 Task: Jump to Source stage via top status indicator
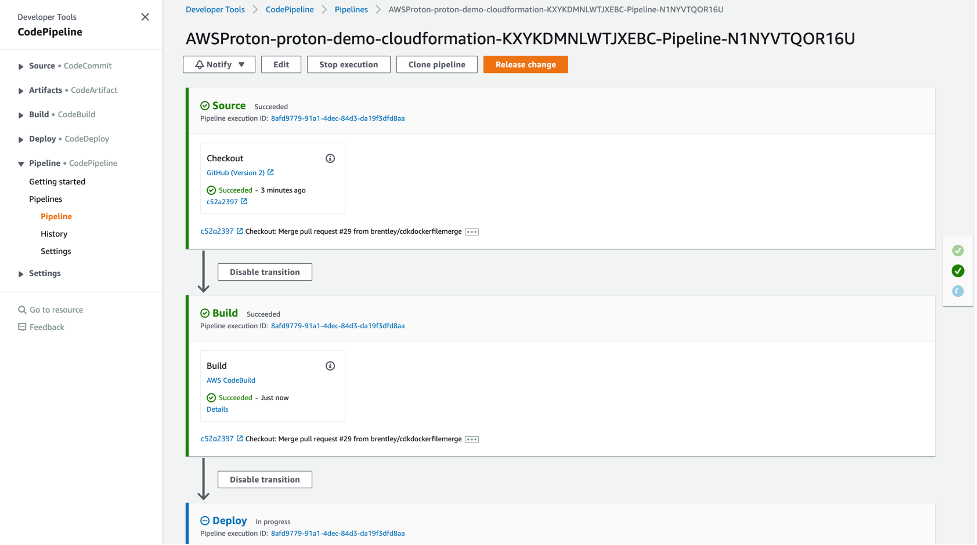(958, 250)
